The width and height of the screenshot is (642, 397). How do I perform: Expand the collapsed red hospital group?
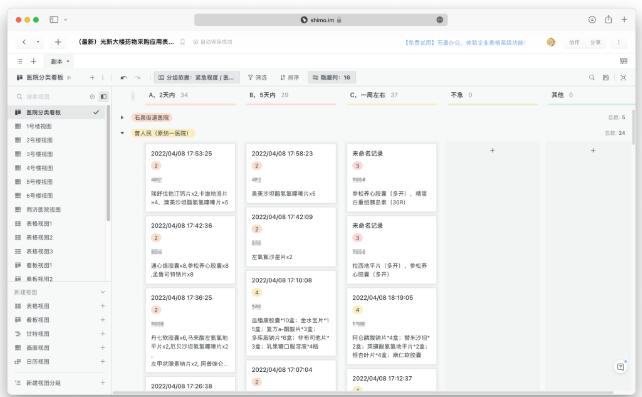122,117
